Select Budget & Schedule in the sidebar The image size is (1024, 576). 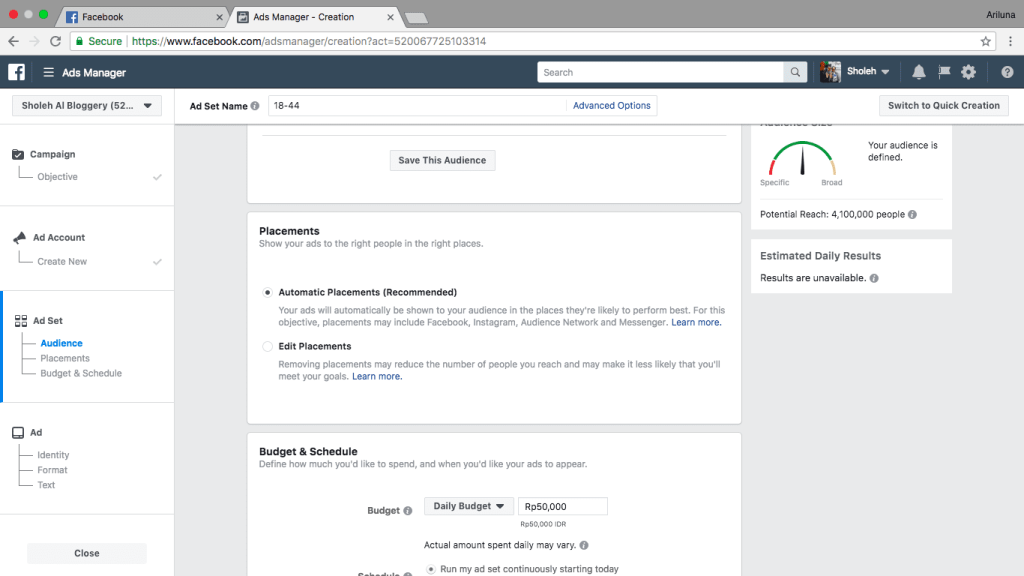pos(81,374)
